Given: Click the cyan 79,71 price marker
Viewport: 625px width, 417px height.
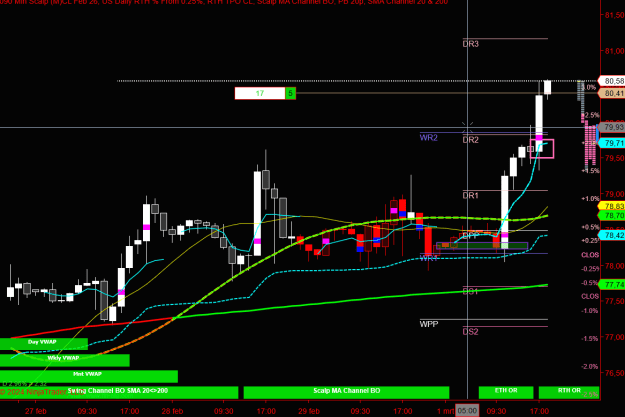Looking at the screenshot, I should click(x=612, y=143).
